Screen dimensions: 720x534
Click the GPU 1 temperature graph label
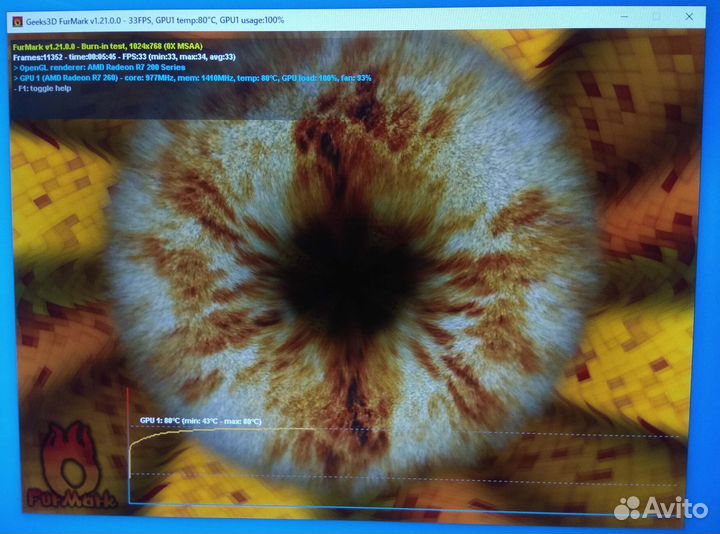199,421
